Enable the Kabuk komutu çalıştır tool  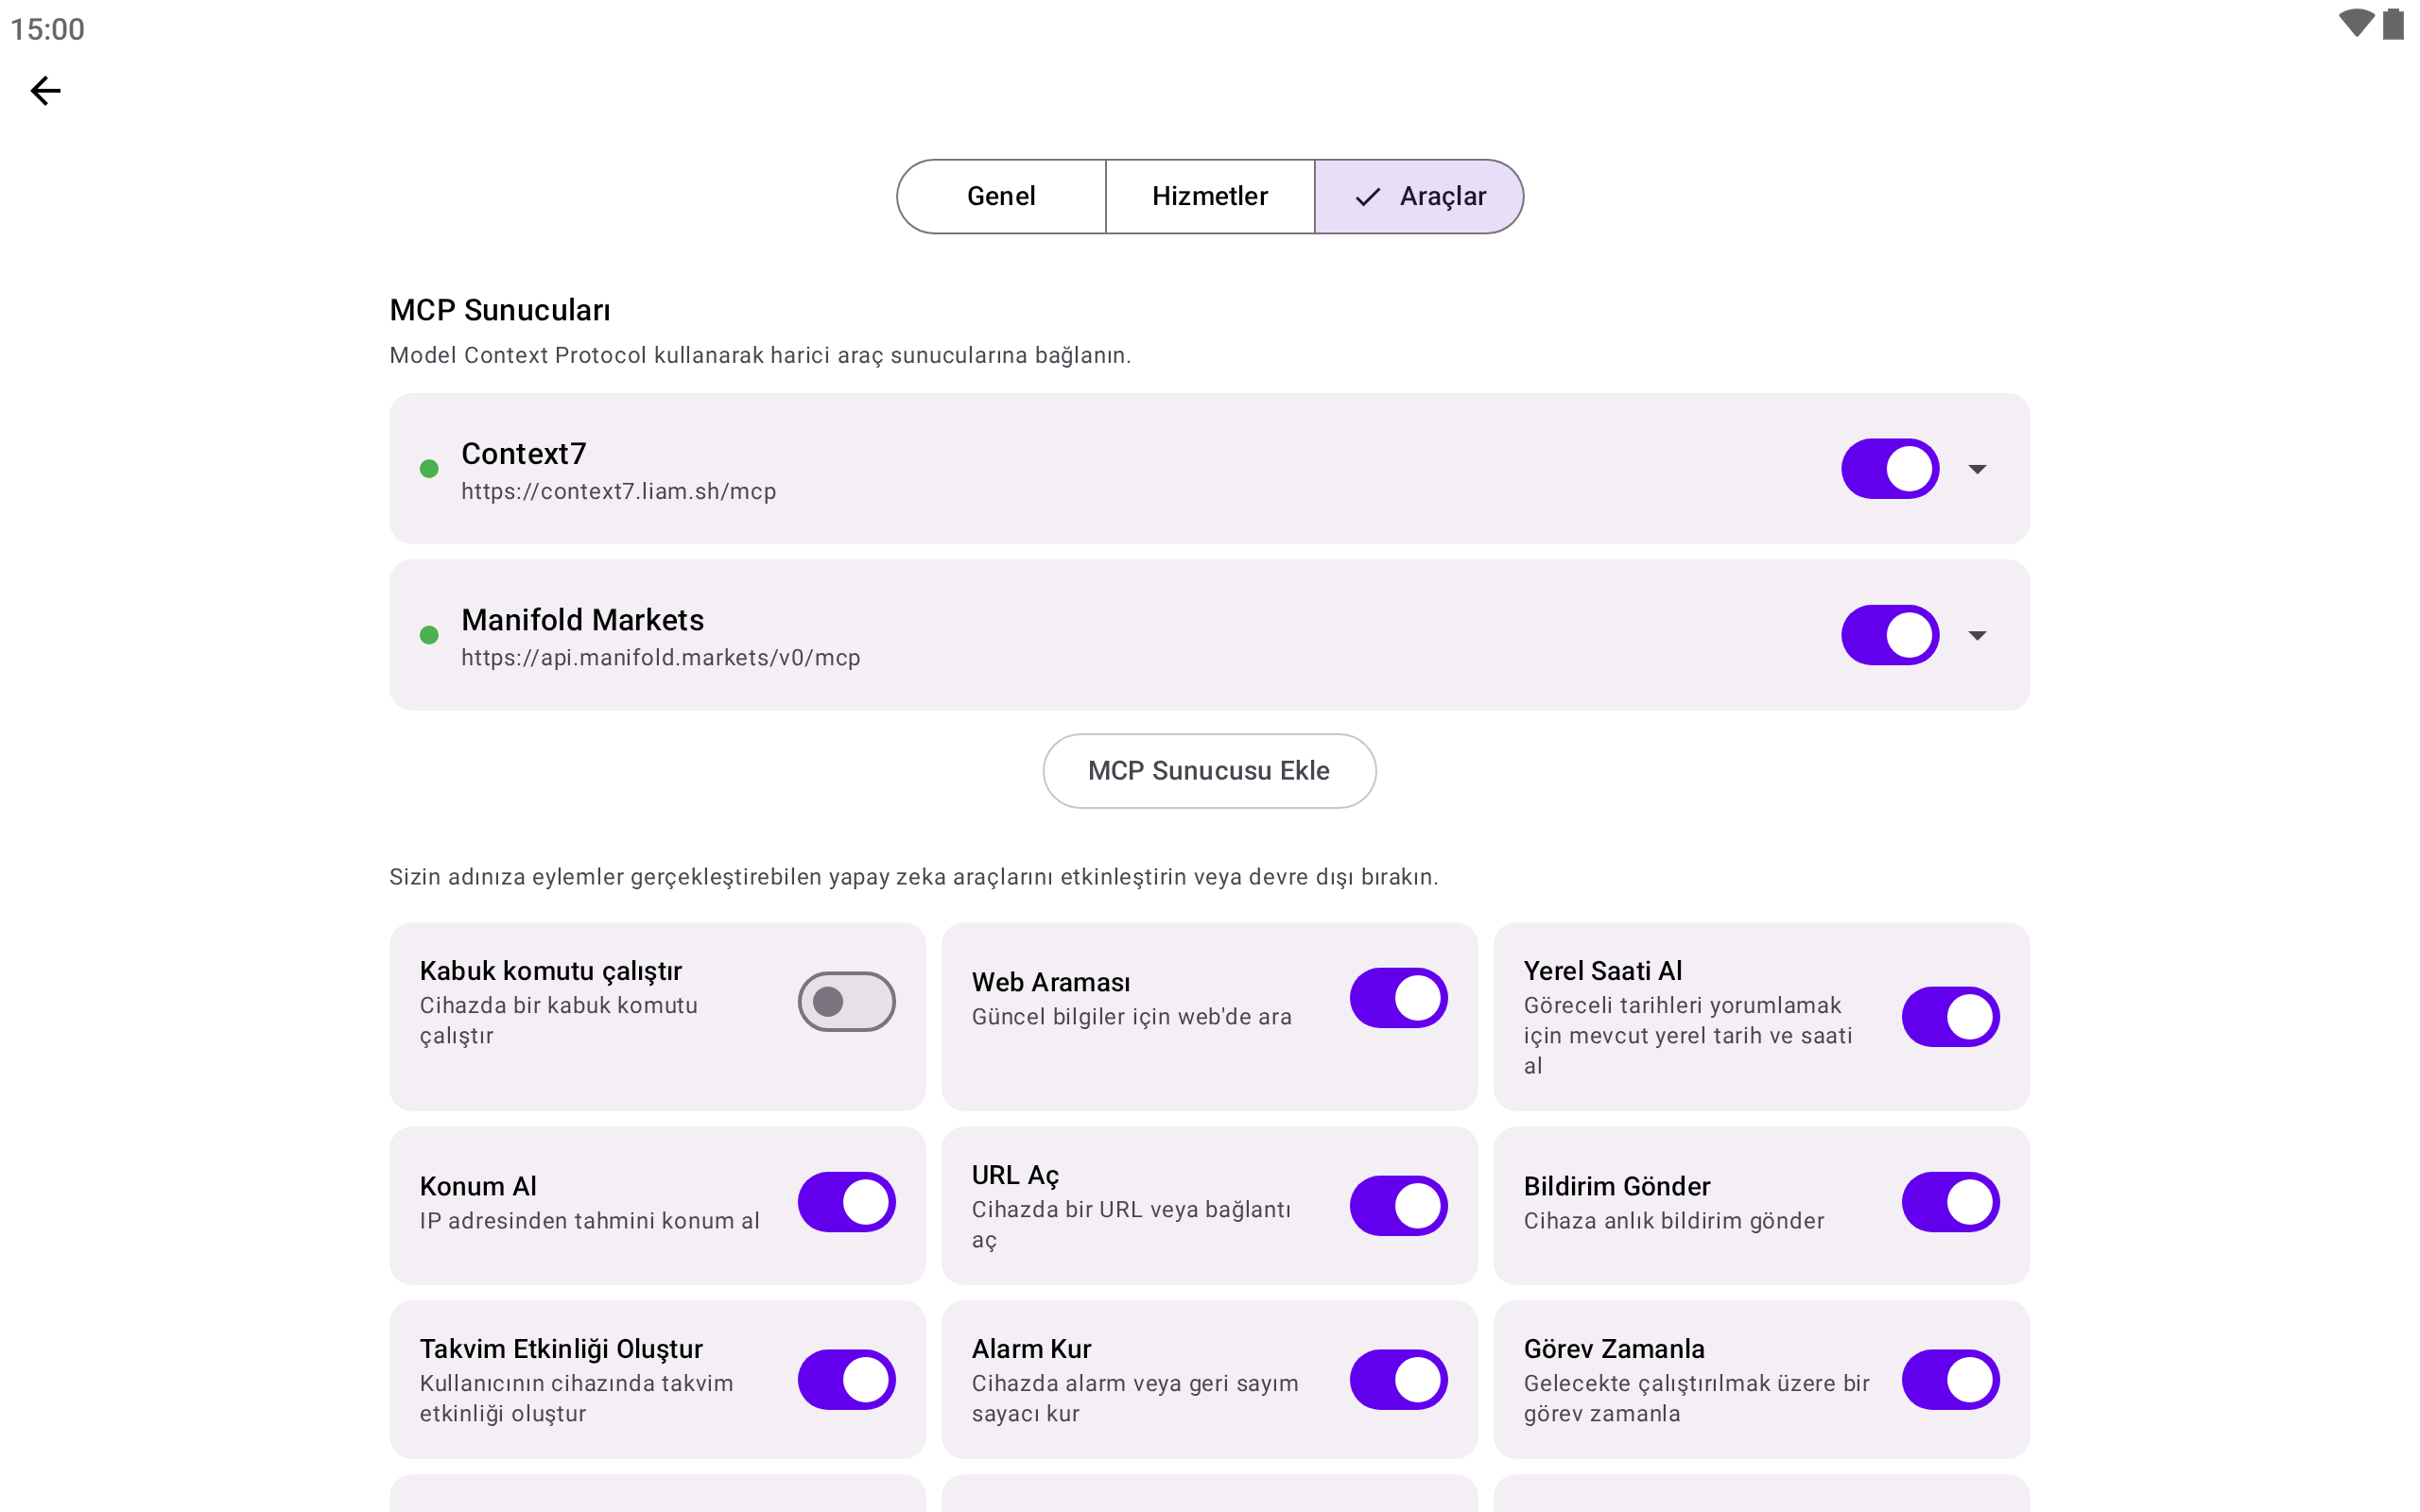pyautogui.click(x=846, y=1001)
